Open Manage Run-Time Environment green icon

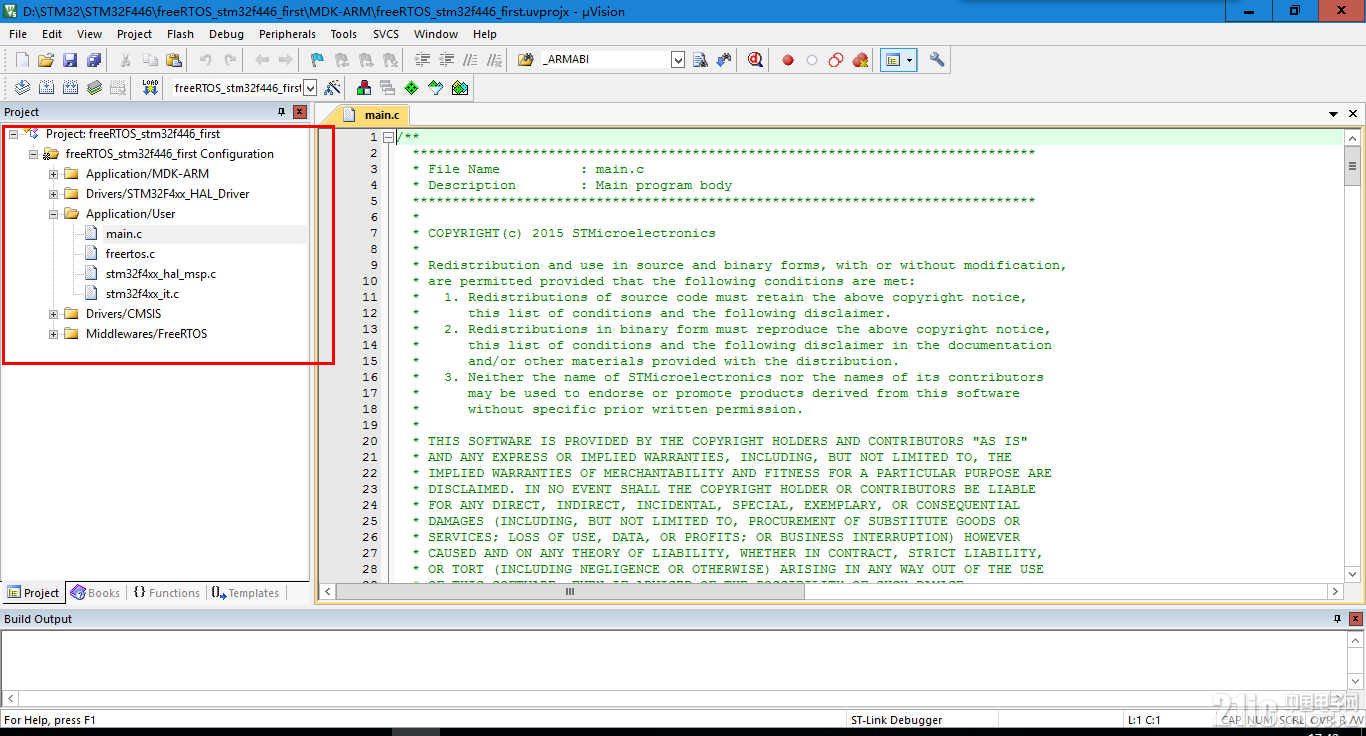pos(411,88)
